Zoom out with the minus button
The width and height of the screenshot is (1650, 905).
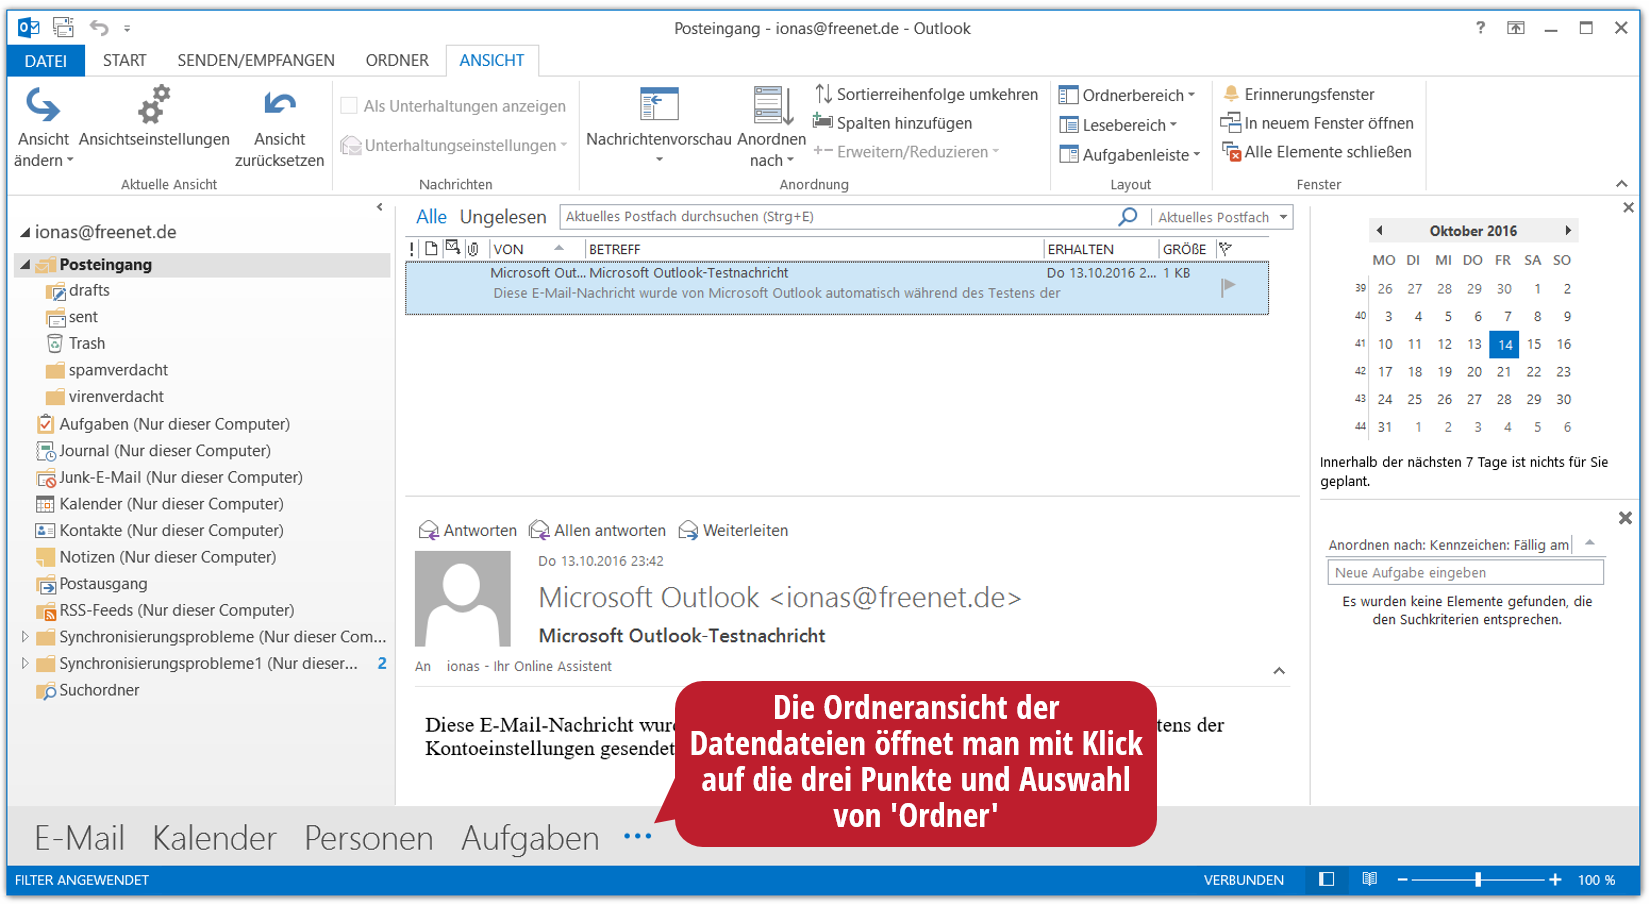pyautogui.click(x=1402, y=880)
